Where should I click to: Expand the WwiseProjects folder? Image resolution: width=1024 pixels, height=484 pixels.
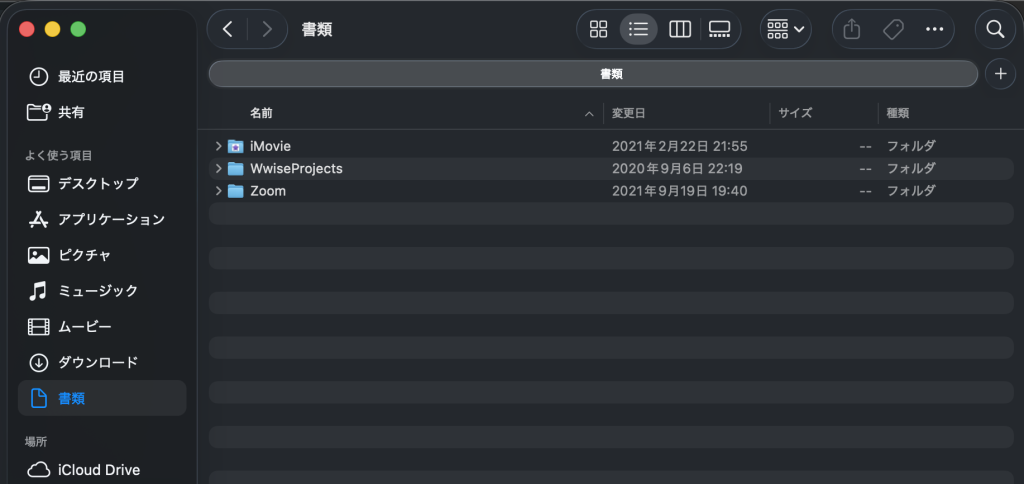tap(219, 169)
